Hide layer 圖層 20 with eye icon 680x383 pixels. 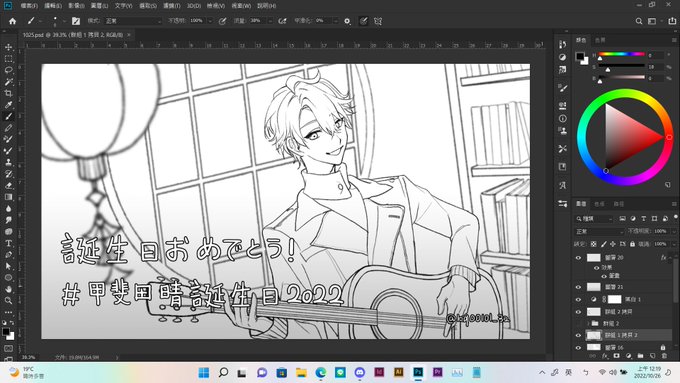pyautogui.click(x=578, y=258)
